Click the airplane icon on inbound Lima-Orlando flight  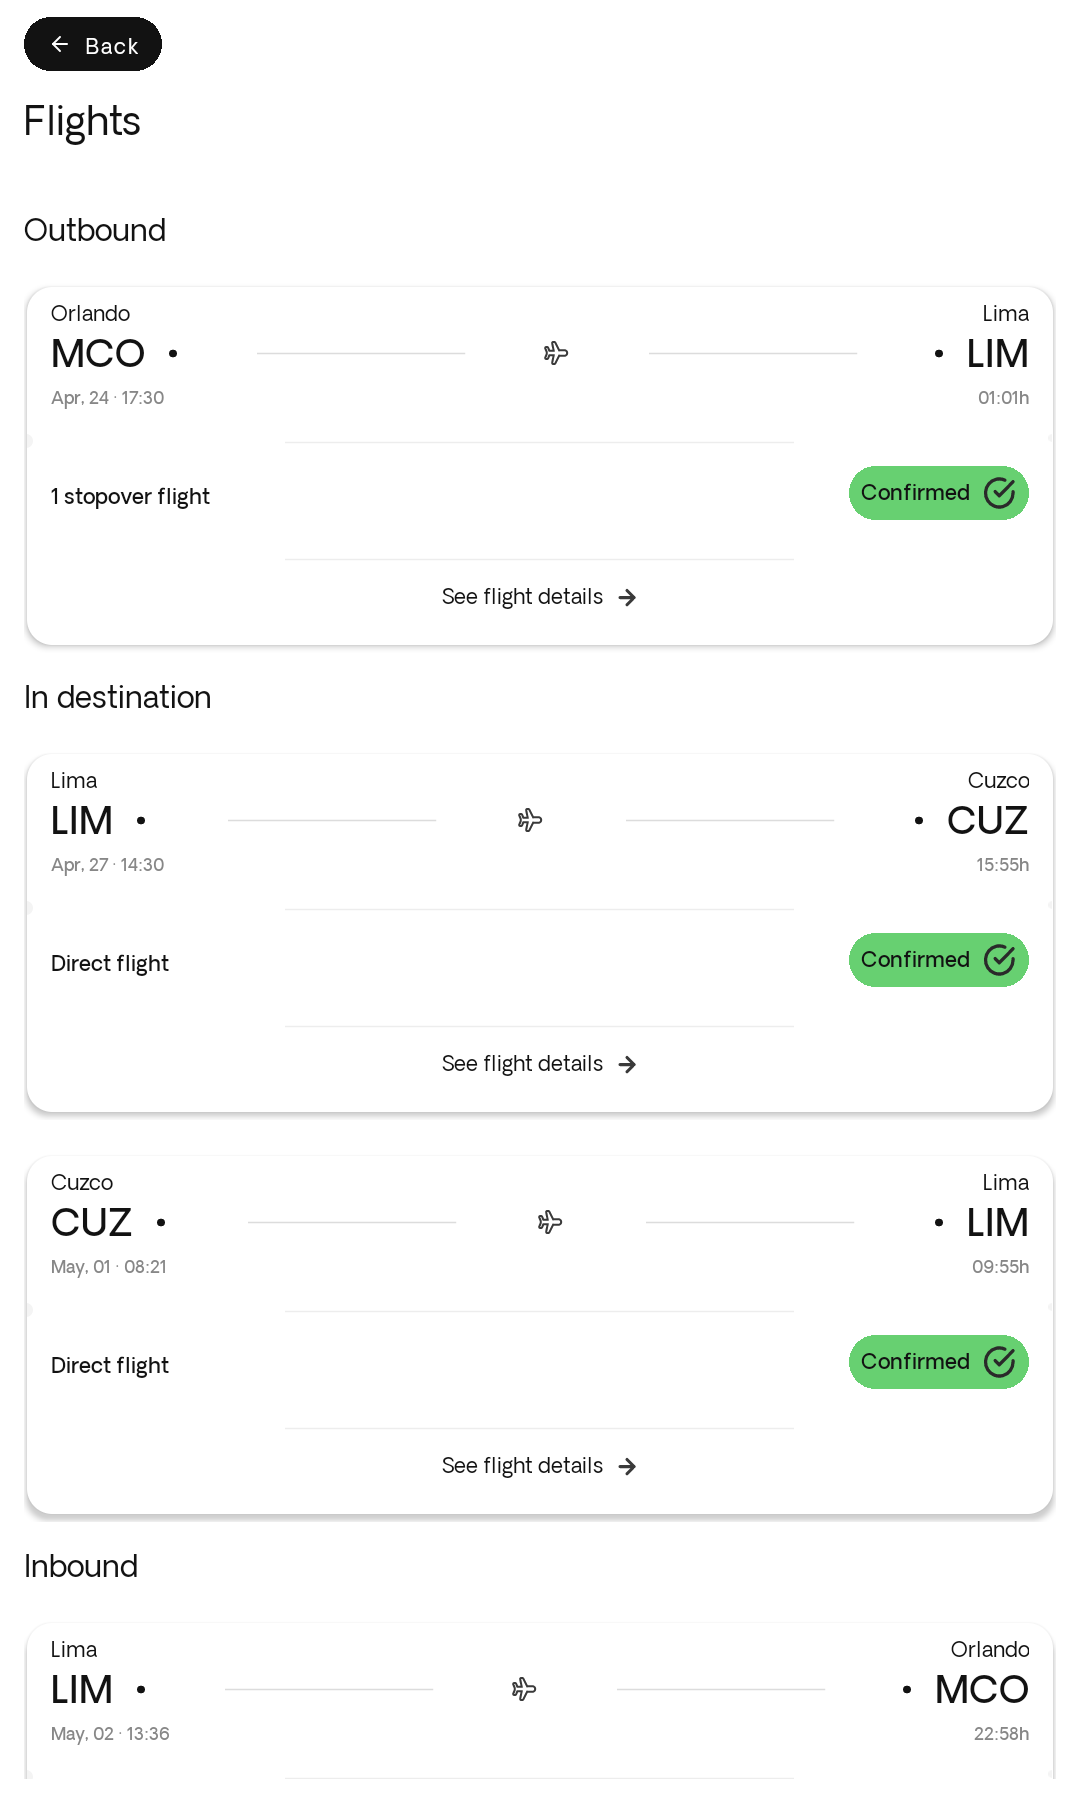coord(524,1689)
